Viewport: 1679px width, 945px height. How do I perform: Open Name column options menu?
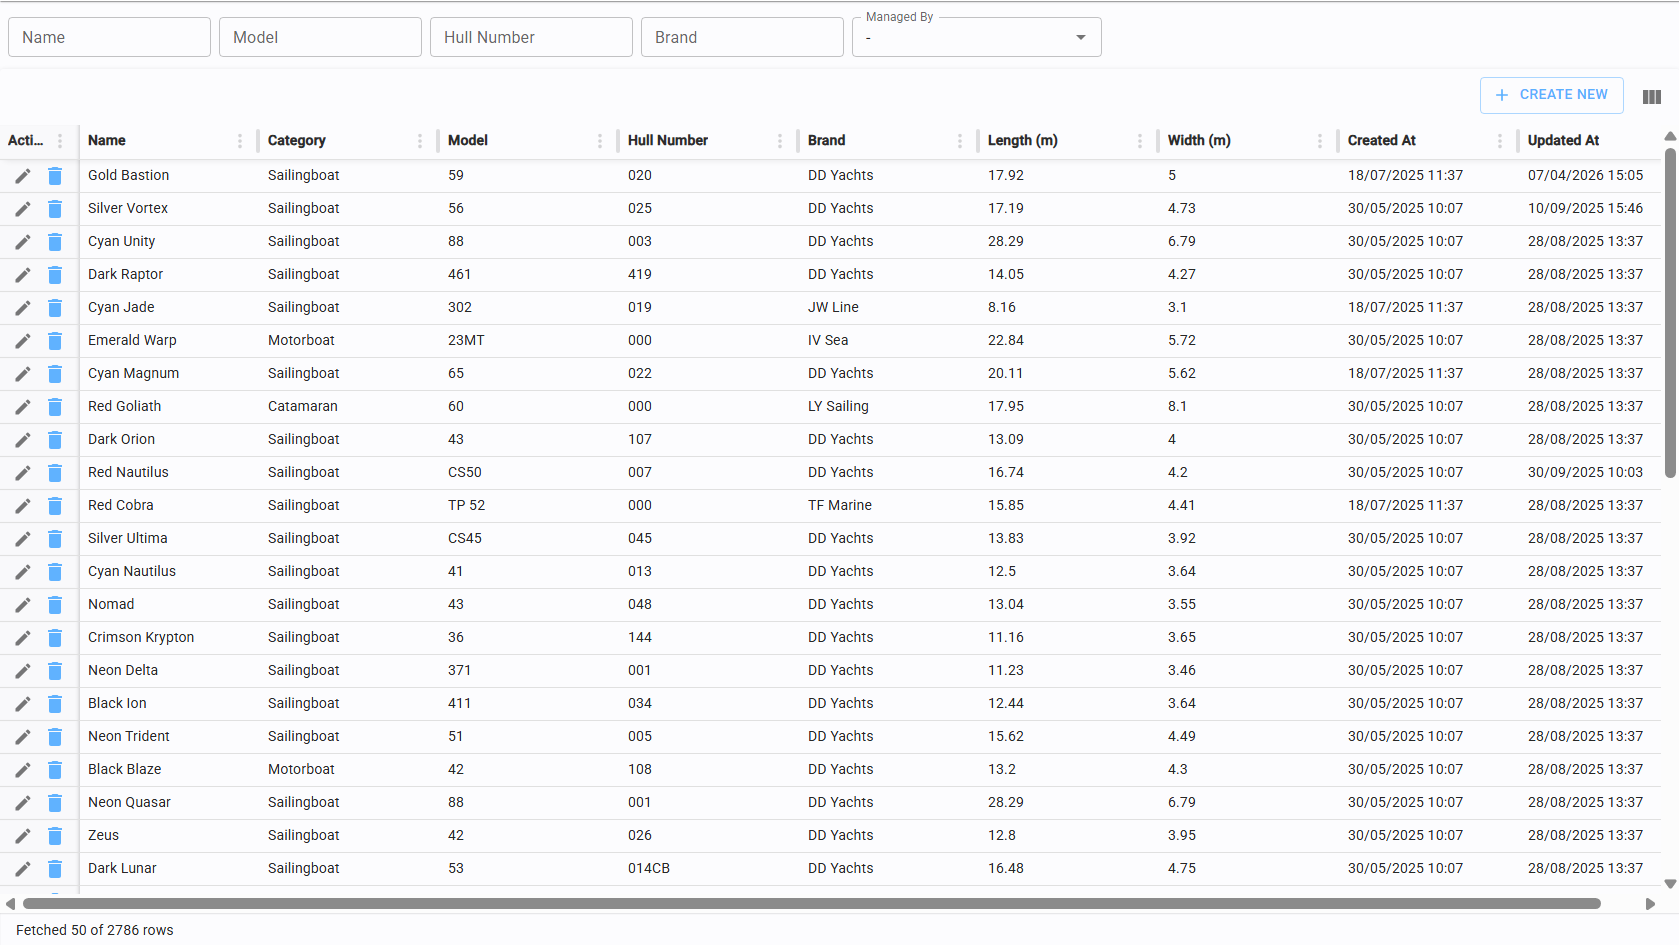(x=240, y=141)
